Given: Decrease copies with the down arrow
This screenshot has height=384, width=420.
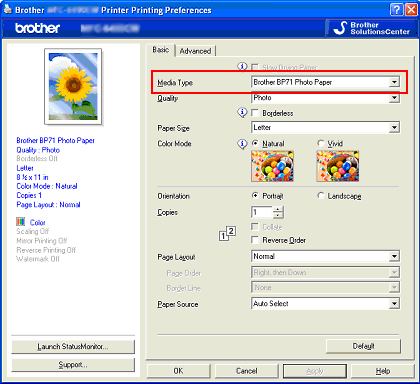Looking at the screenshot, I should [x=278, y=215].
